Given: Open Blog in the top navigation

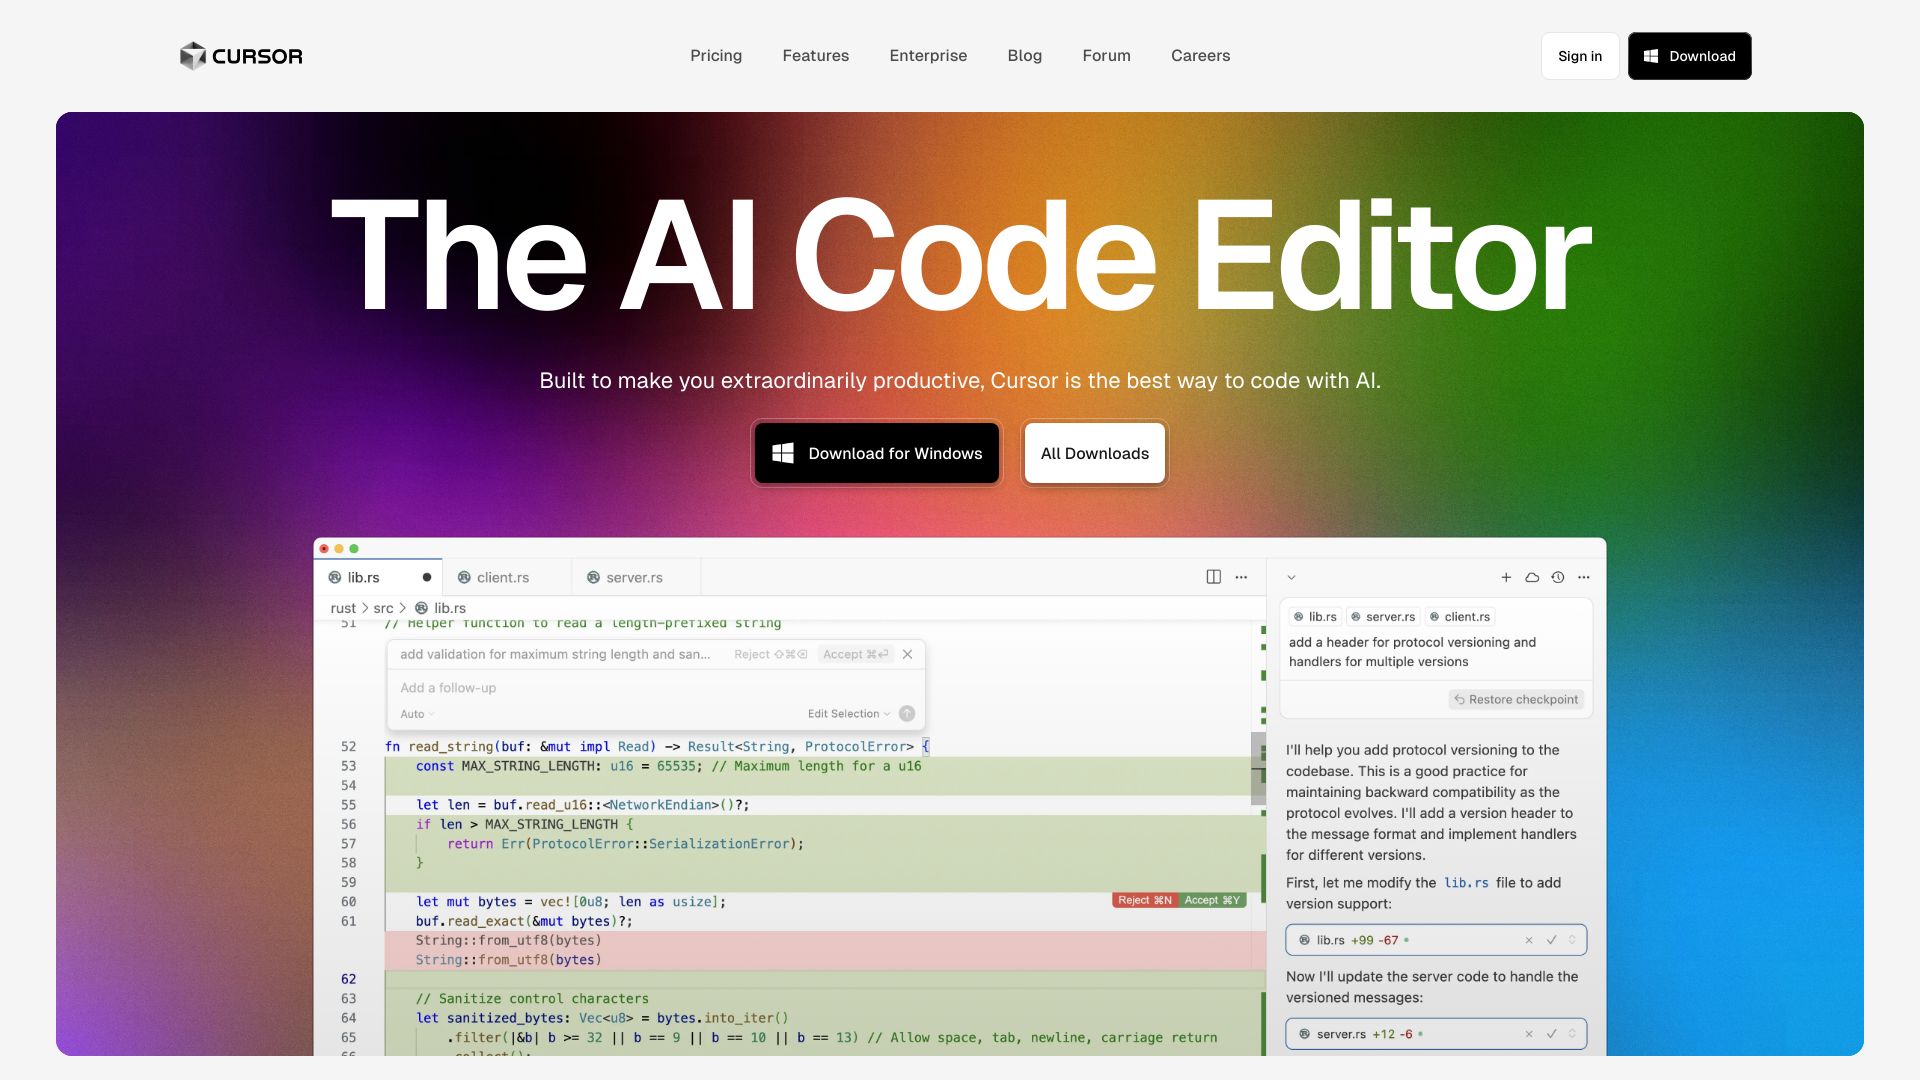Looking at the screenshot, I should pos(1025,56).
